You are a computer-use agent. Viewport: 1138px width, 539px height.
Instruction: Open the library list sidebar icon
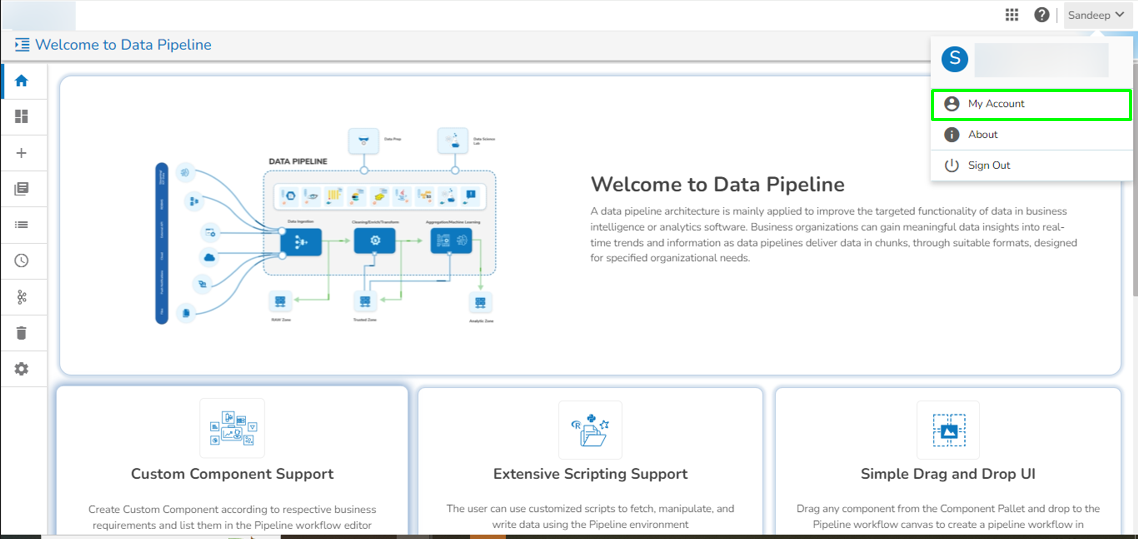pos(22,189)
